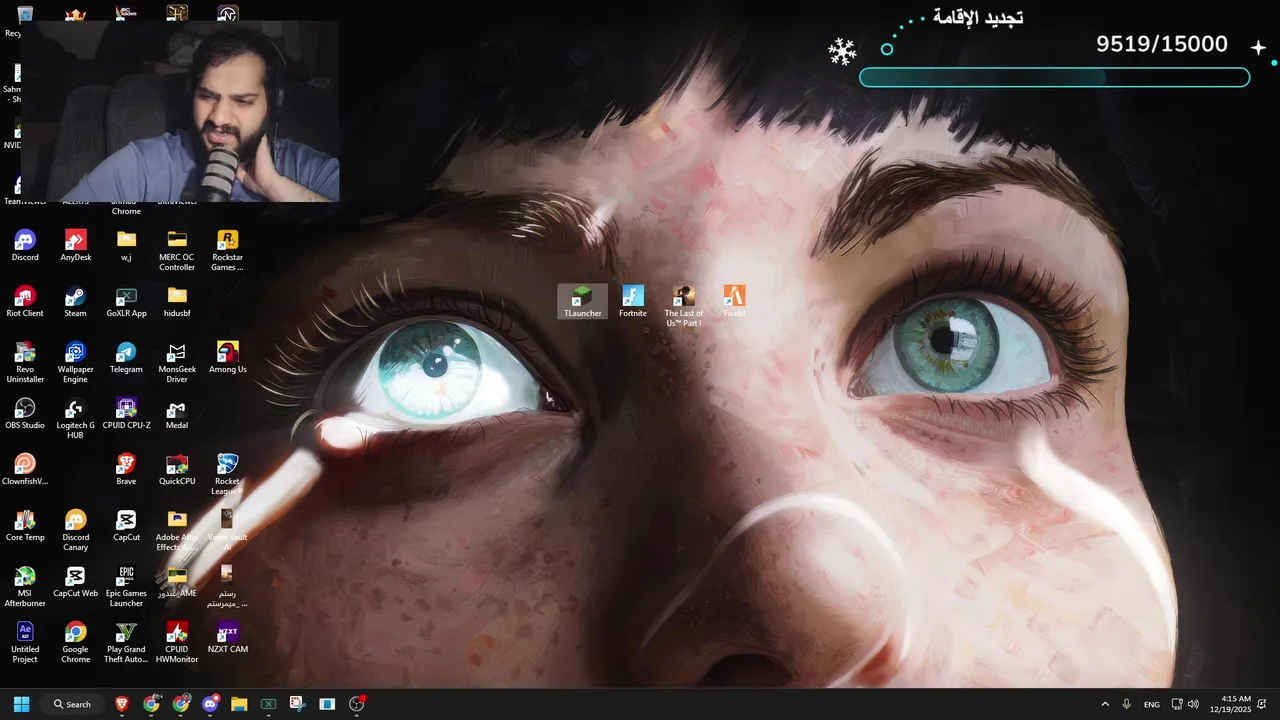Launch Google Chrome from desktop shortcut
The height and width of the screenshot is (720, 1280).
(76, 642)
